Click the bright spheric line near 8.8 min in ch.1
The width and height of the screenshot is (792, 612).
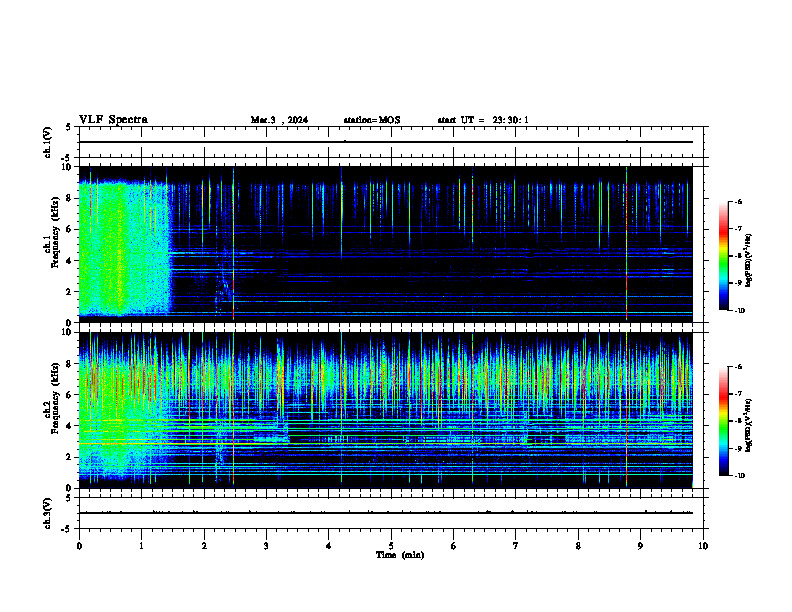point(626,243)
